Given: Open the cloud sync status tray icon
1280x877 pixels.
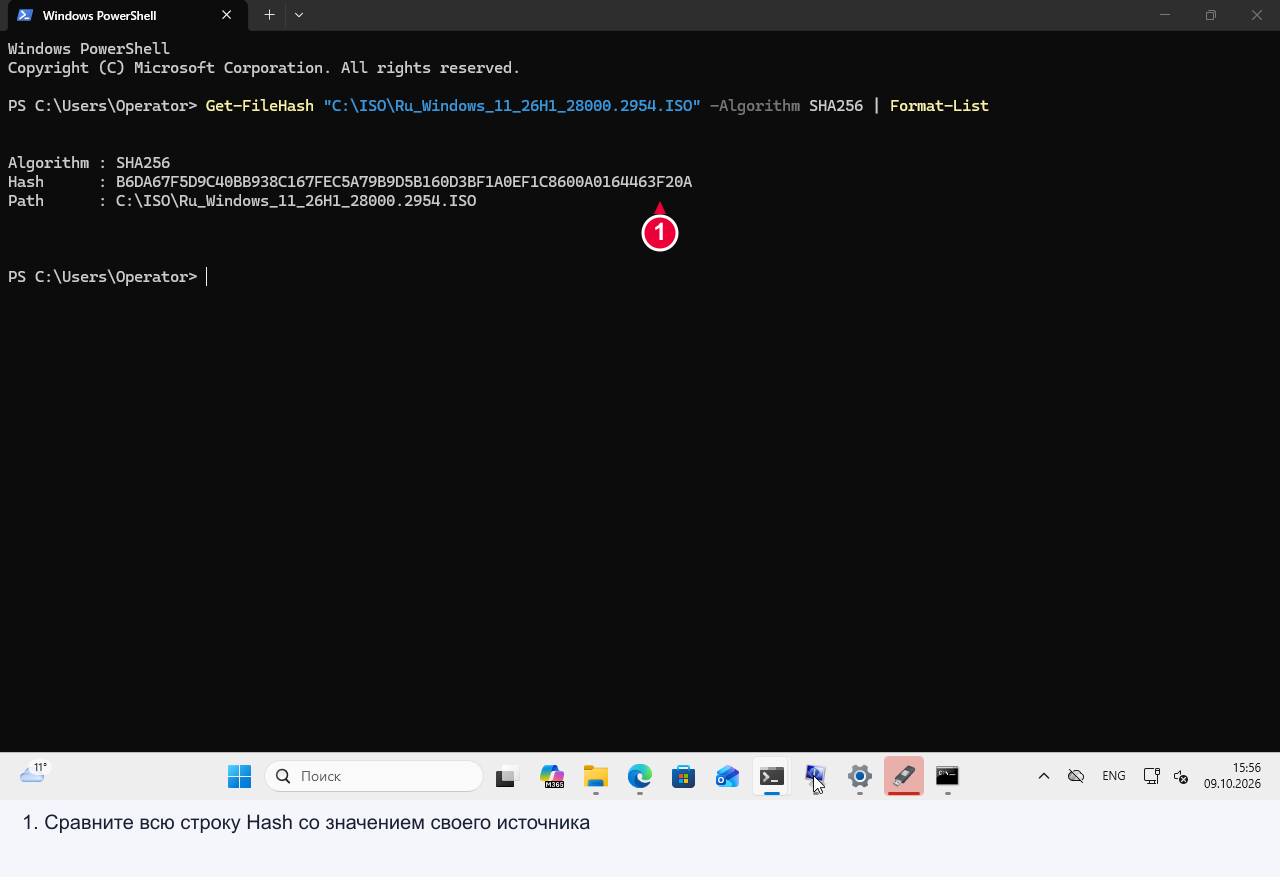Looking at the screenshot, I should (1076, 776).
